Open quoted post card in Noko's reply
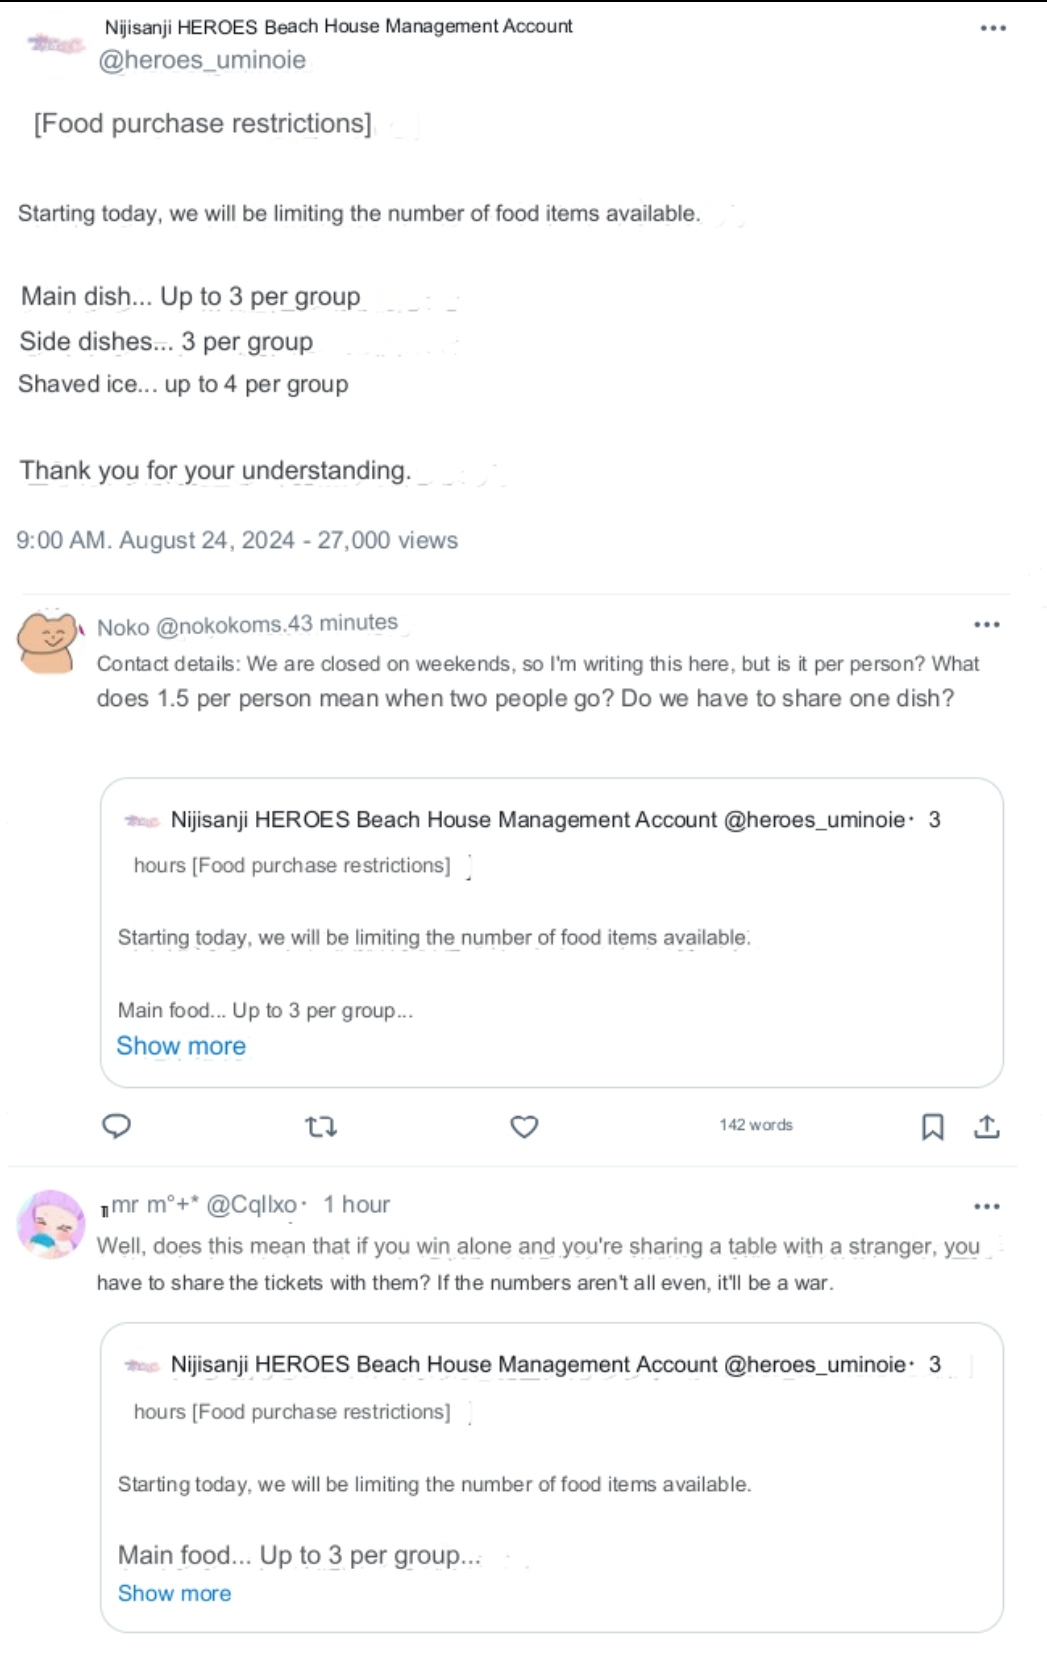1047x1654 pixels. coord(552,933)
